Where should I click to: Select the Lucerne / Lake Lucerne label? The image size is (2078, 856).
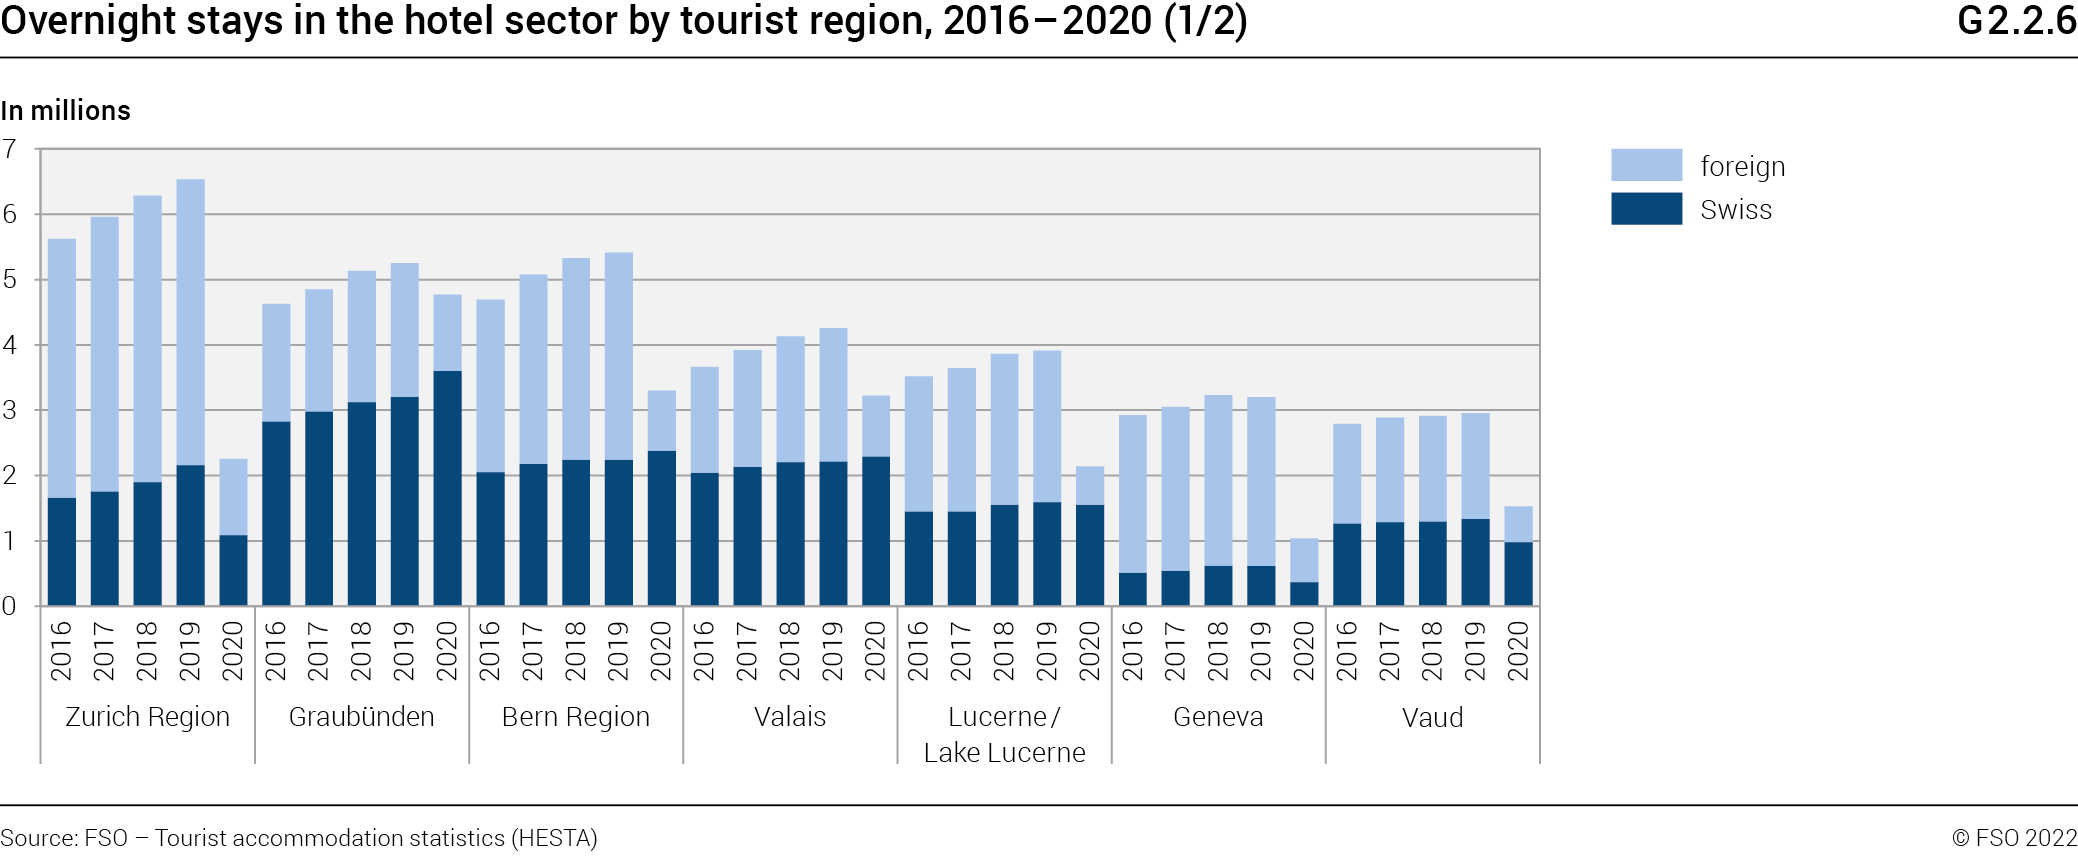(x=1004, y=735)
